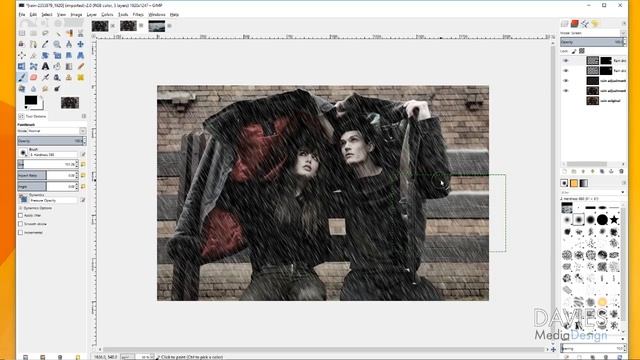Screen dimensions: 640x360
Task: Select the Ellipse Select tool
Action: tap(33, 33)
